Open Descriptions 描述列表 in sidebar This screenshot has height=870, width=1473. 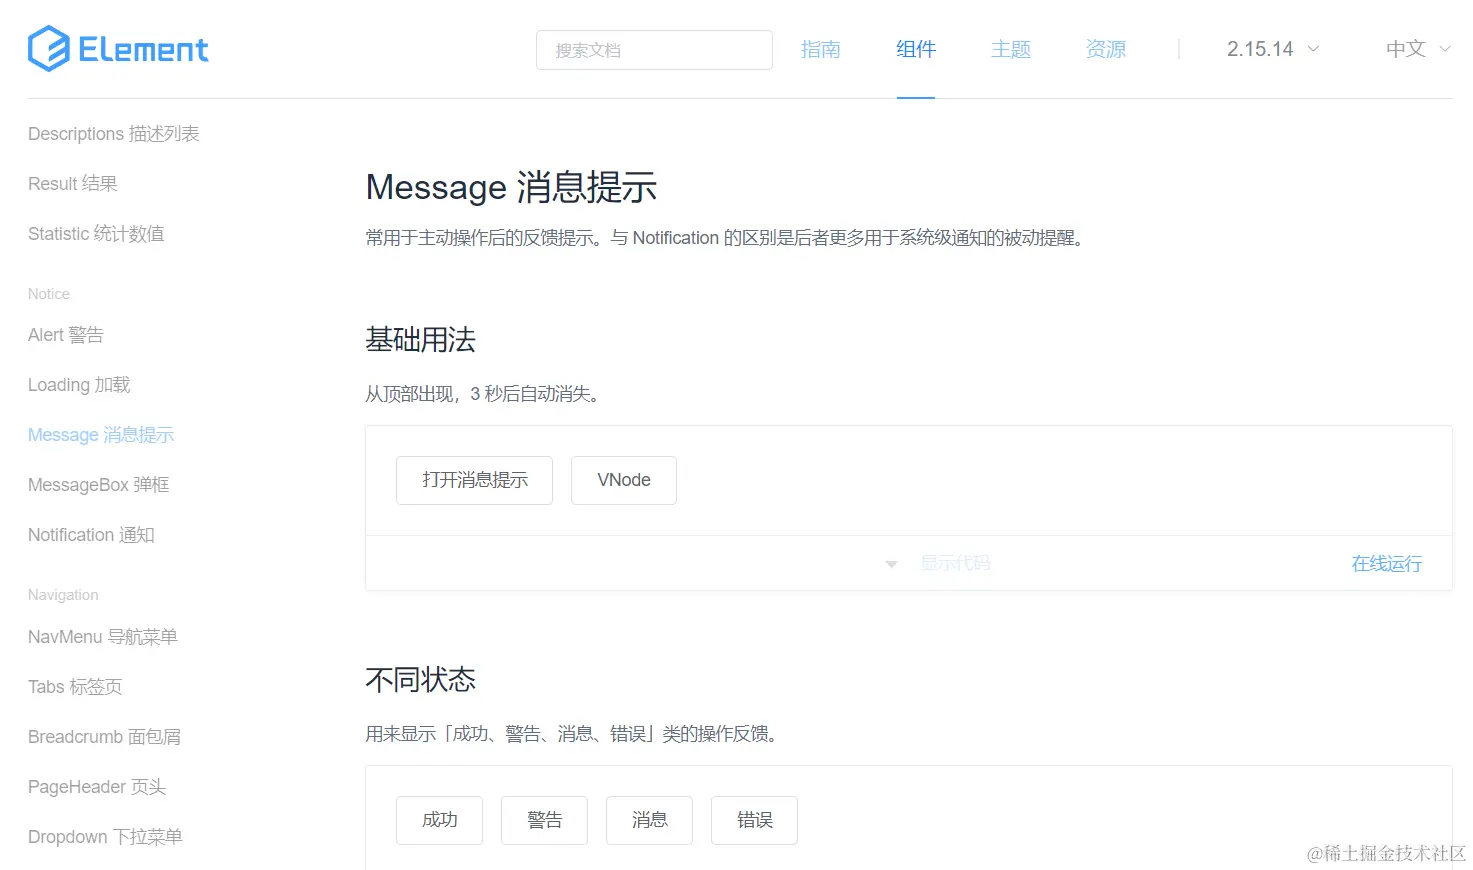click(114, 134)
